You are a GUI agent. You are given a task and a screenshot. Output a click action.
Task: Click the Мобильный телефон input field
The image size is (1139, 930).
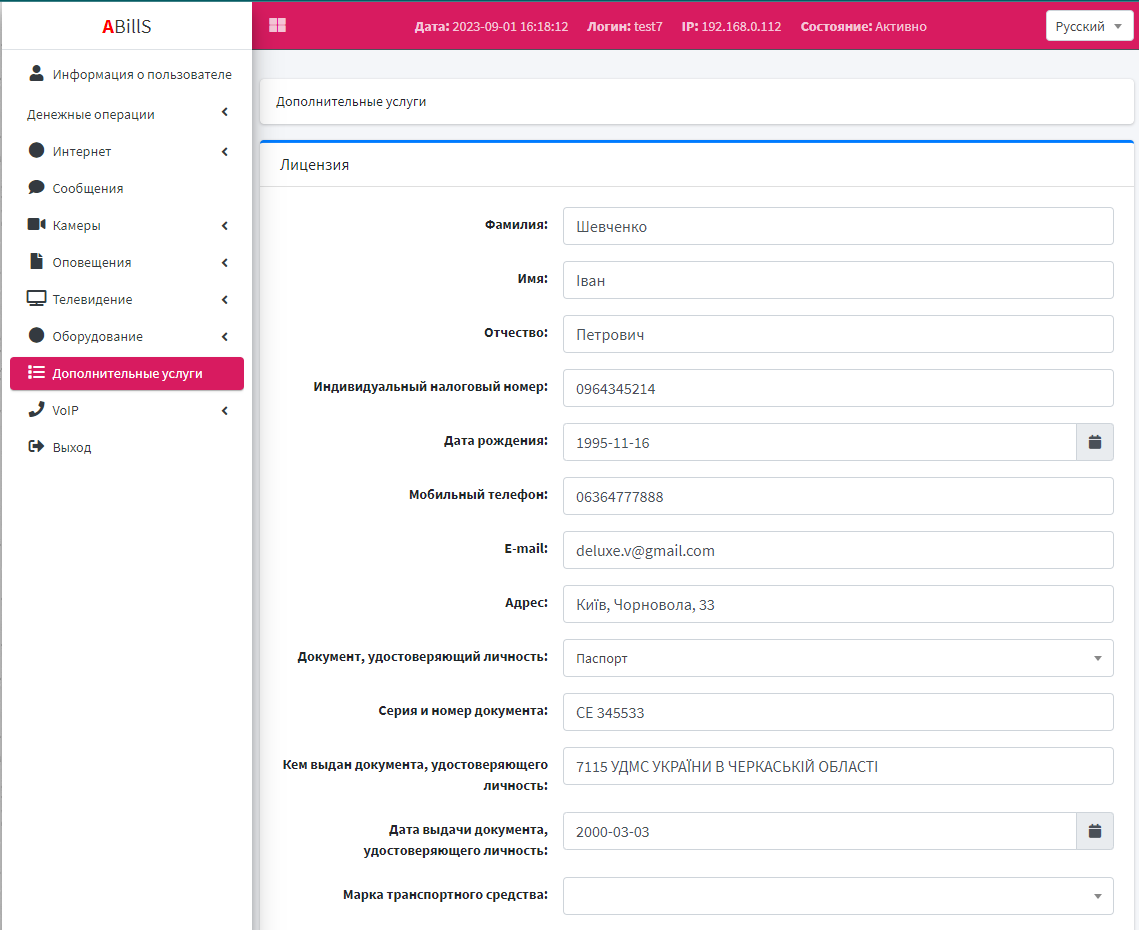pyautogui.click(x=838, y=496)
